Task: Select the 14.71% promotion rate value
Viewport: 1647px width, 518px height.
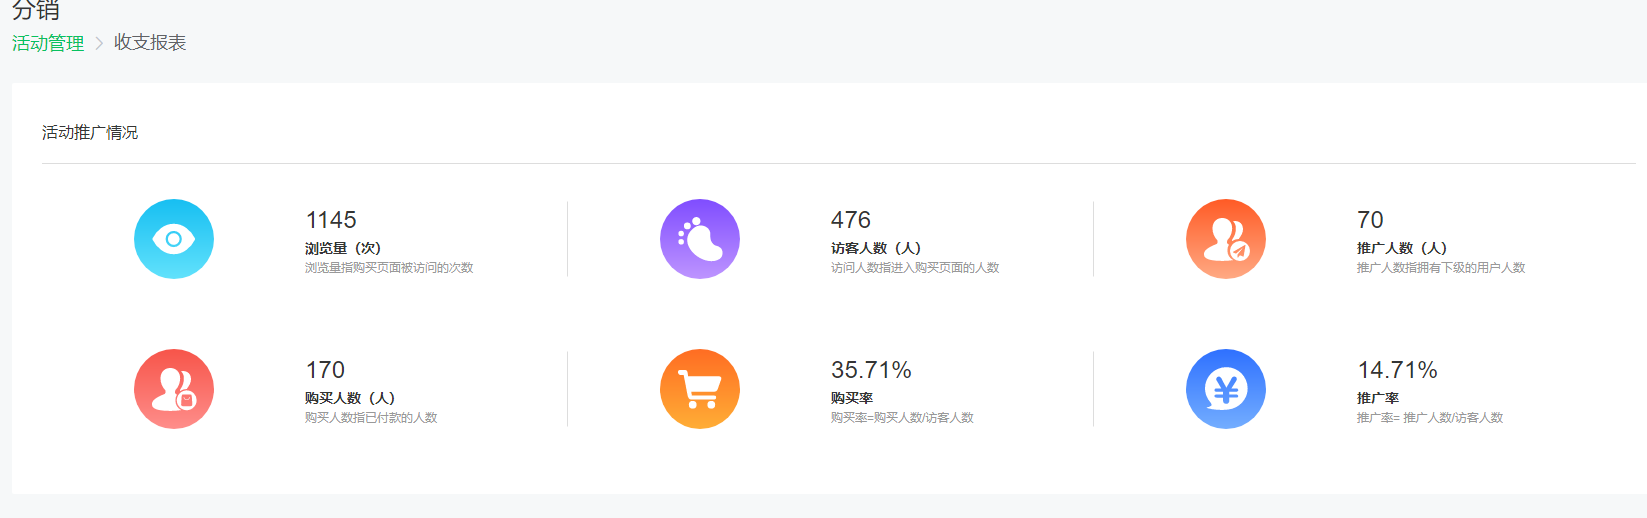Action: coord(1397,370)
